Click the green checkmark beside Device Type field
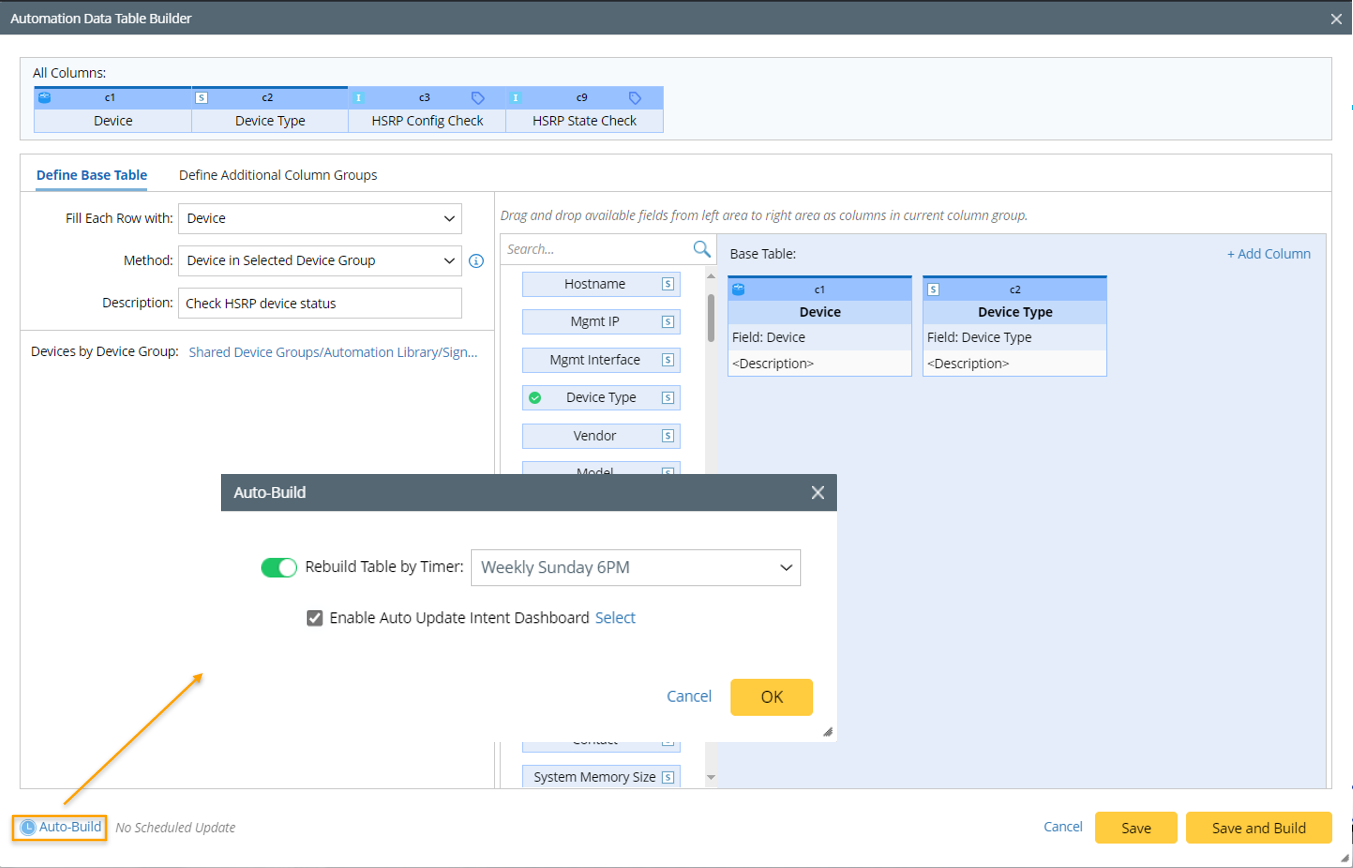The image size is (1353, 868). pyautogui.click(x=535, y=398)
